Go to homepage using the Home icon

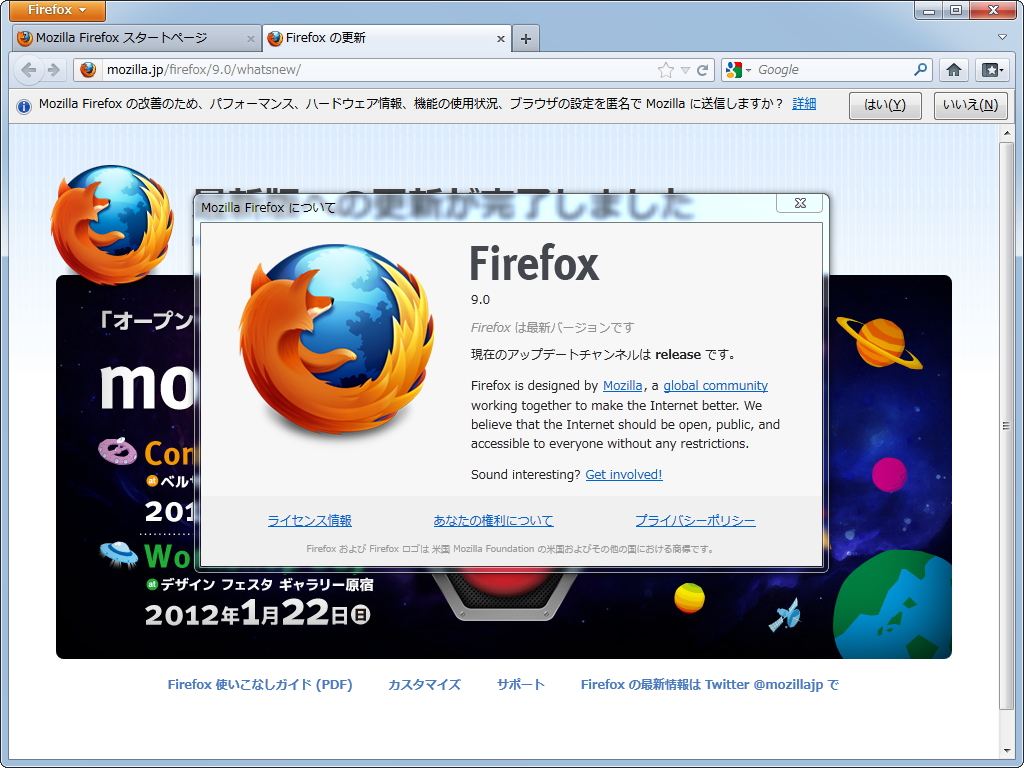pyautogui.click(x=953, y=70)
